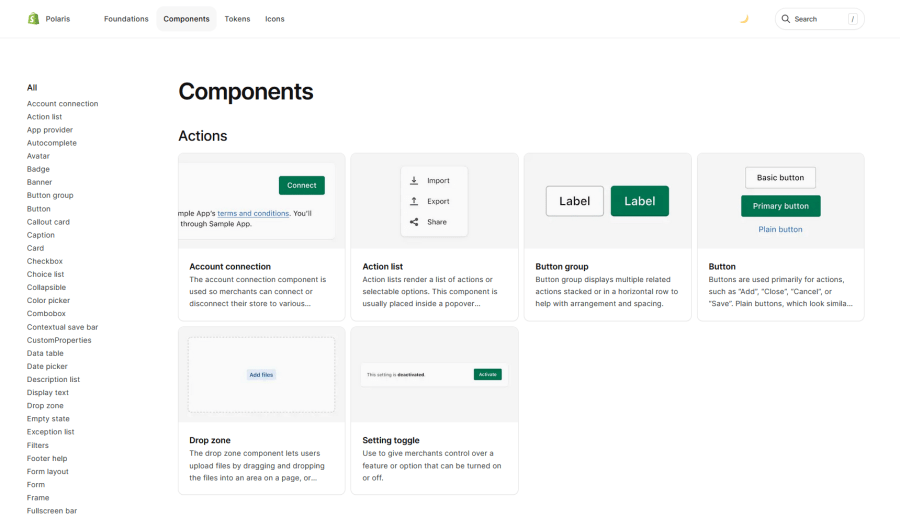Open Collapsible in the sidebar
Viewport: 900px width, 517px height.
coord(46,287)
